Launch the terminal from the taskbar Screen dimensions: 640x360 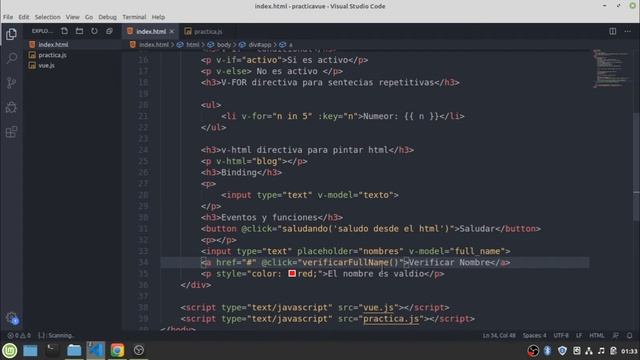click(x=52, y=350)
